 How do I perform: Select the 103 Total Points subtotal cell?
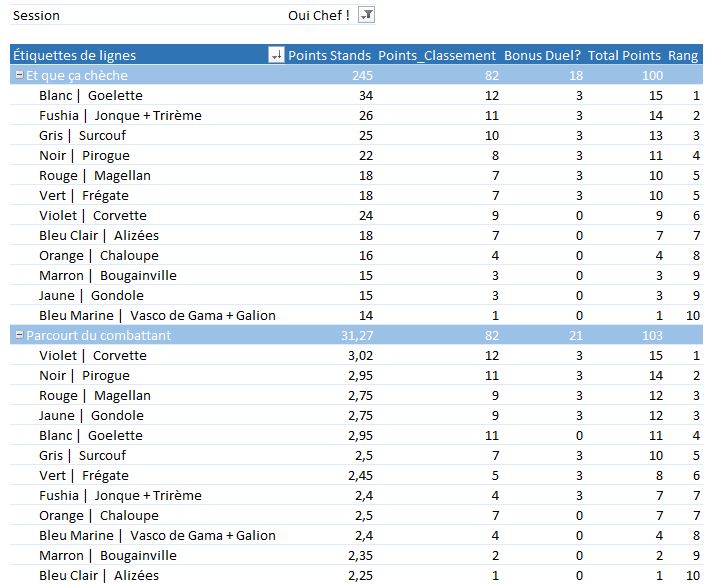pos(649,336)
